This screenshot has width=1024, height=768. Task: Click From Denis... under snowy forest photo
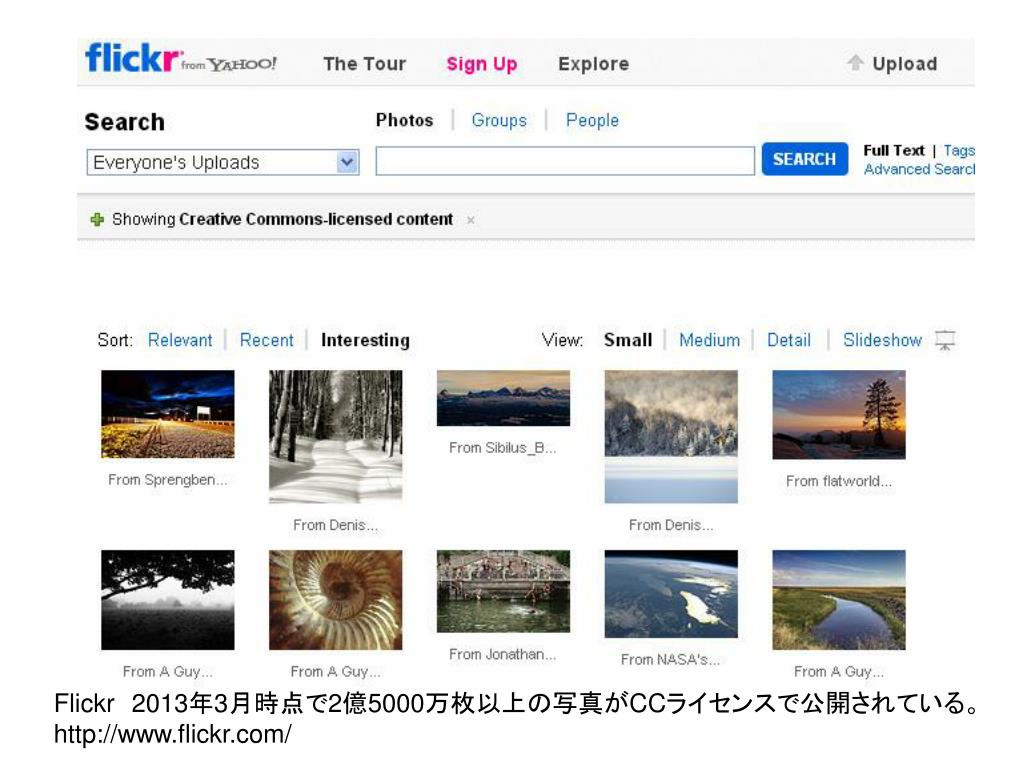tap(336, 525)
